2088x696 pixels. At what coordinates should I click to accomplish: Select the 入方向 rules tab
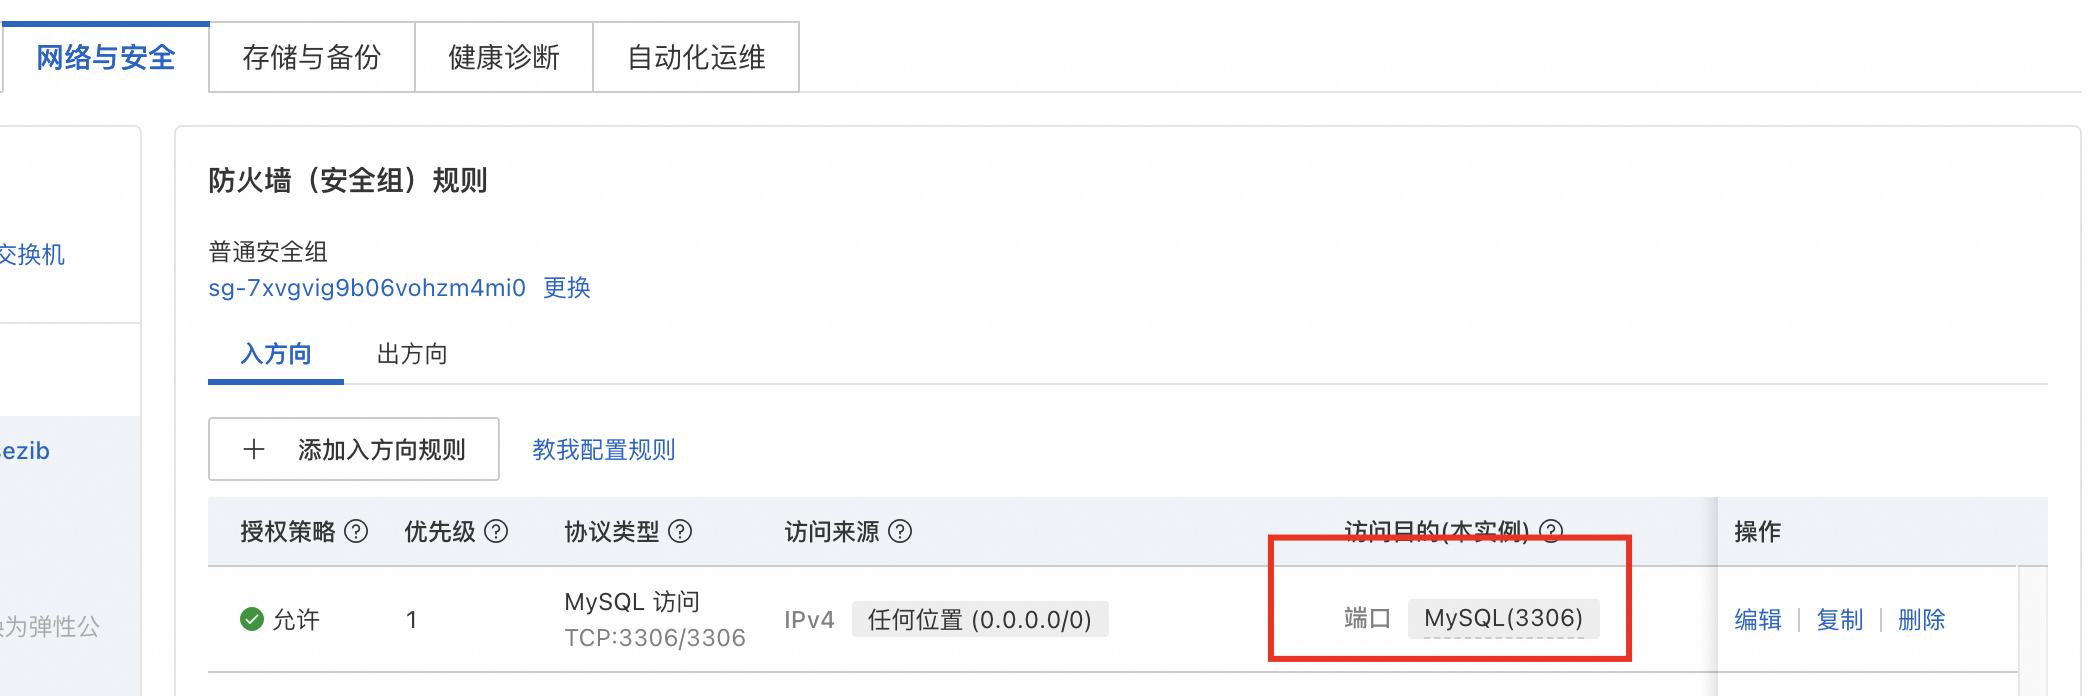pyautogui.click(x=276, y=354)
